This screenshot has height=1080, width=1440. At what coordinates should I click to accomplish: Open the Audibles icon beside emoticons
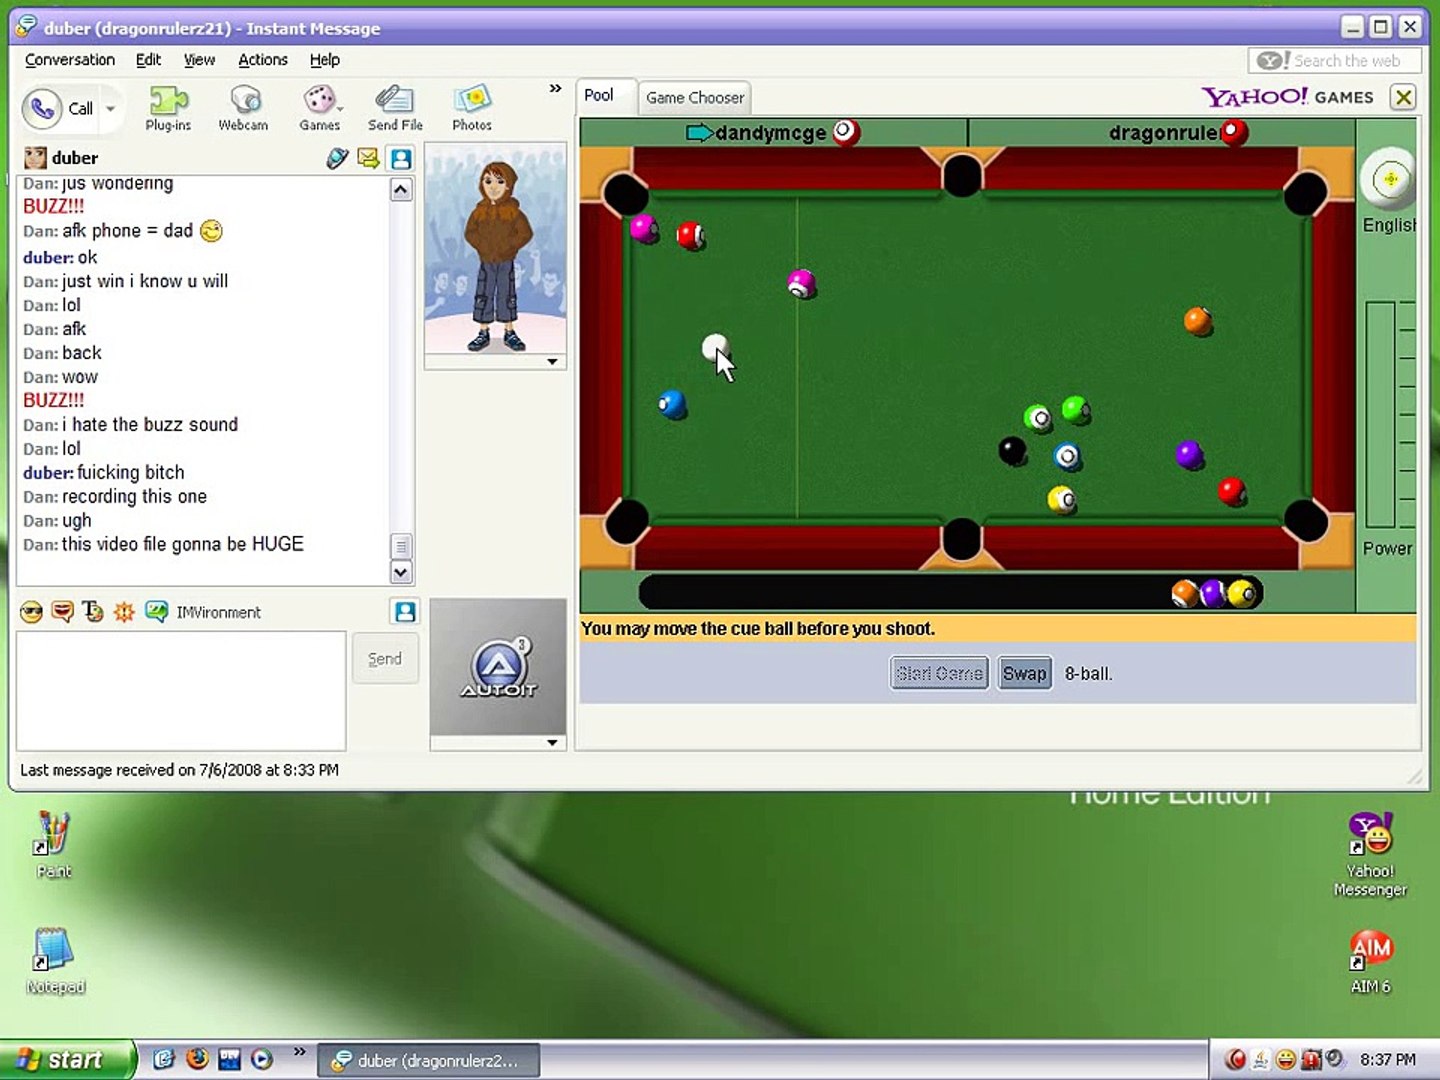coord(62,612)
